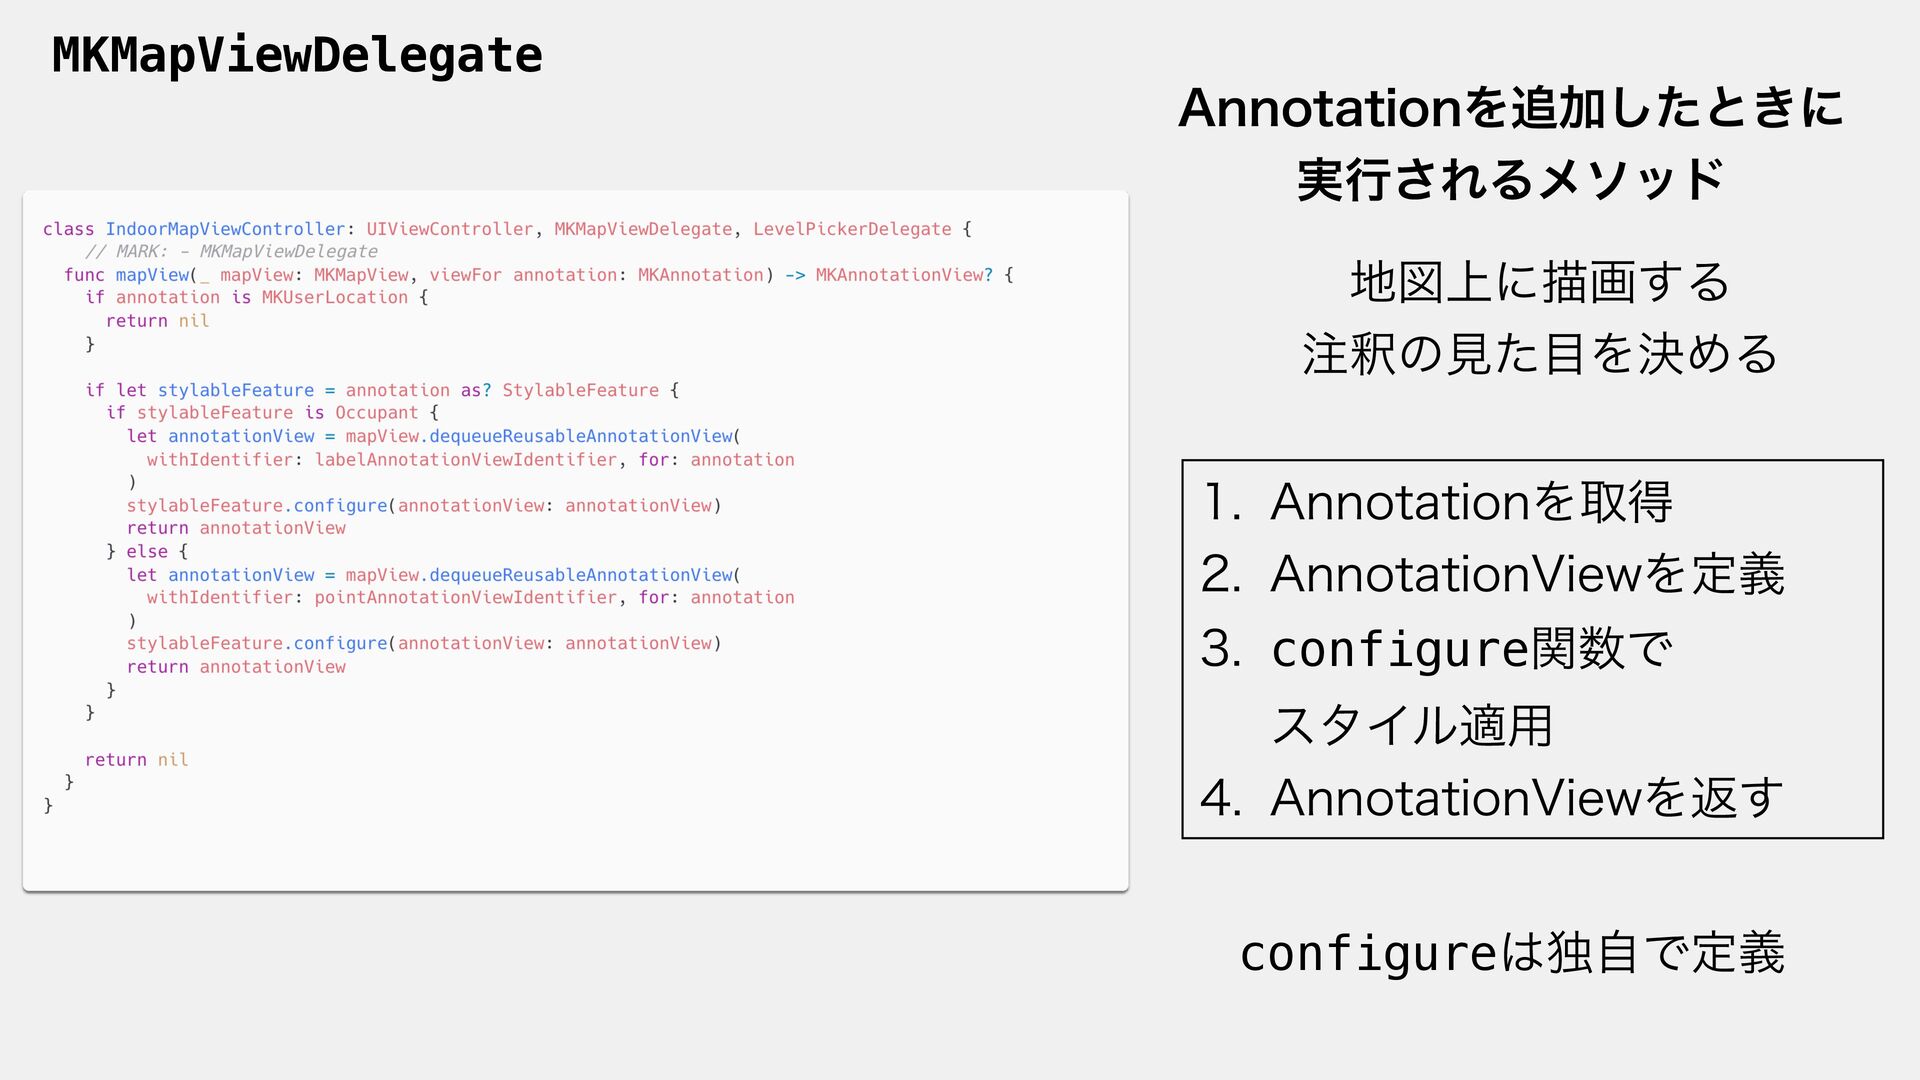Image resolution: width=1920 pixels, height=1080 pixels.
Task: Select the IndoorMapViewController class name
Action: (x=225, y=229)
